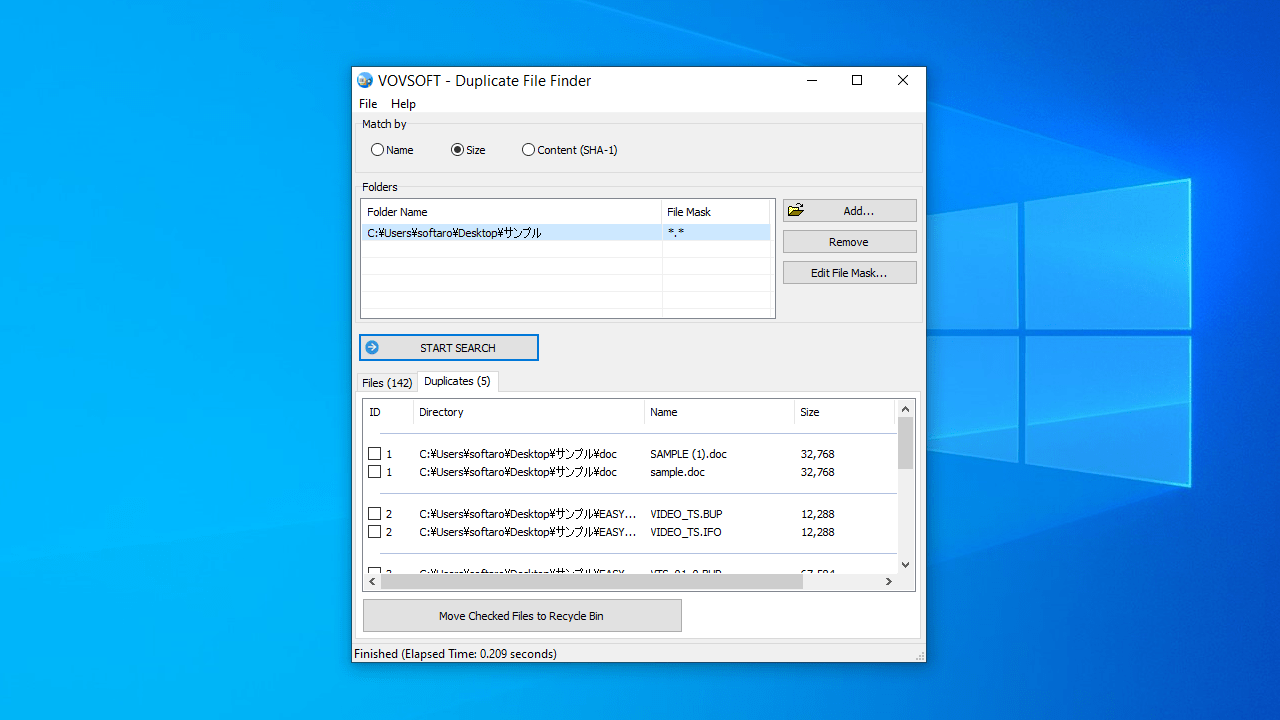Open the Help menu

[403, 104]
